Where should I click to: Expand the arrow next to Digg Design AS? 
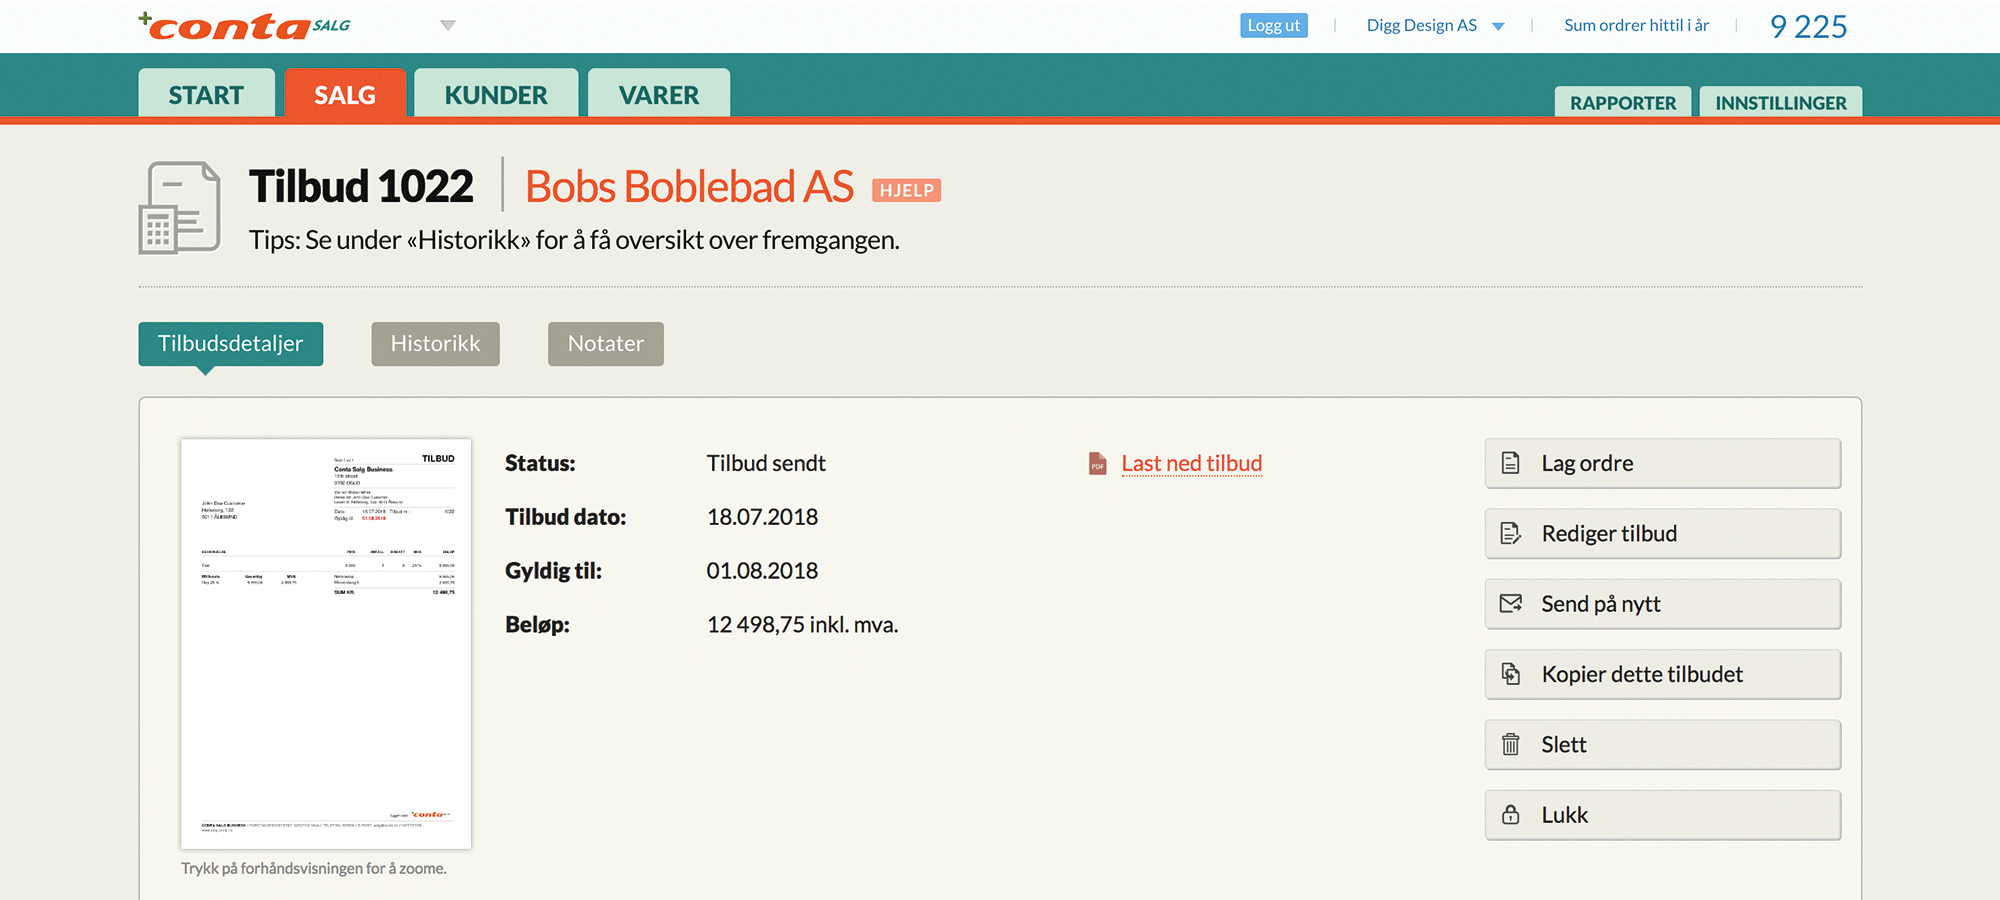1498,27
